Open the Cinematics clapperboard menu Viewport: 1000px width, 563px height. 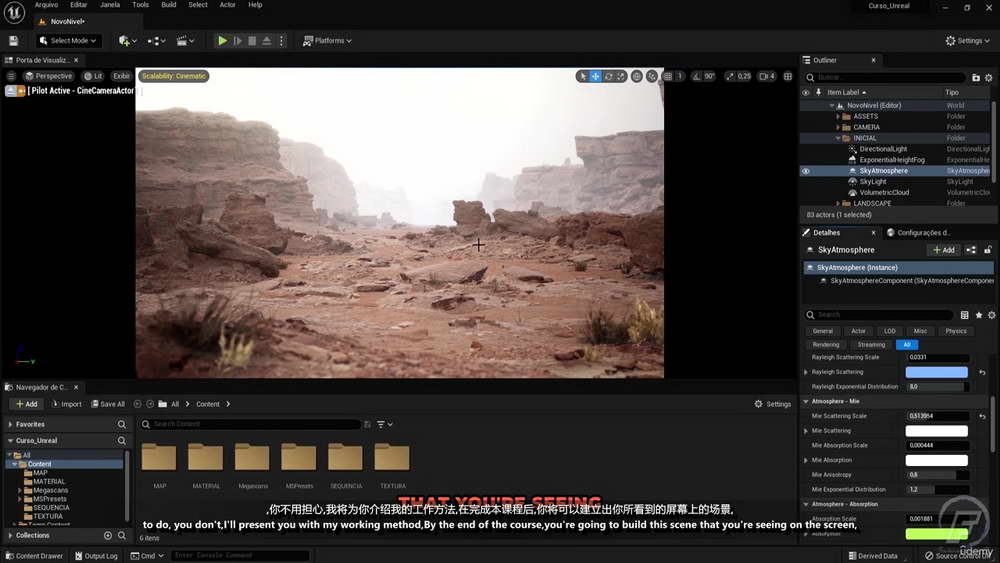[185, 41]
